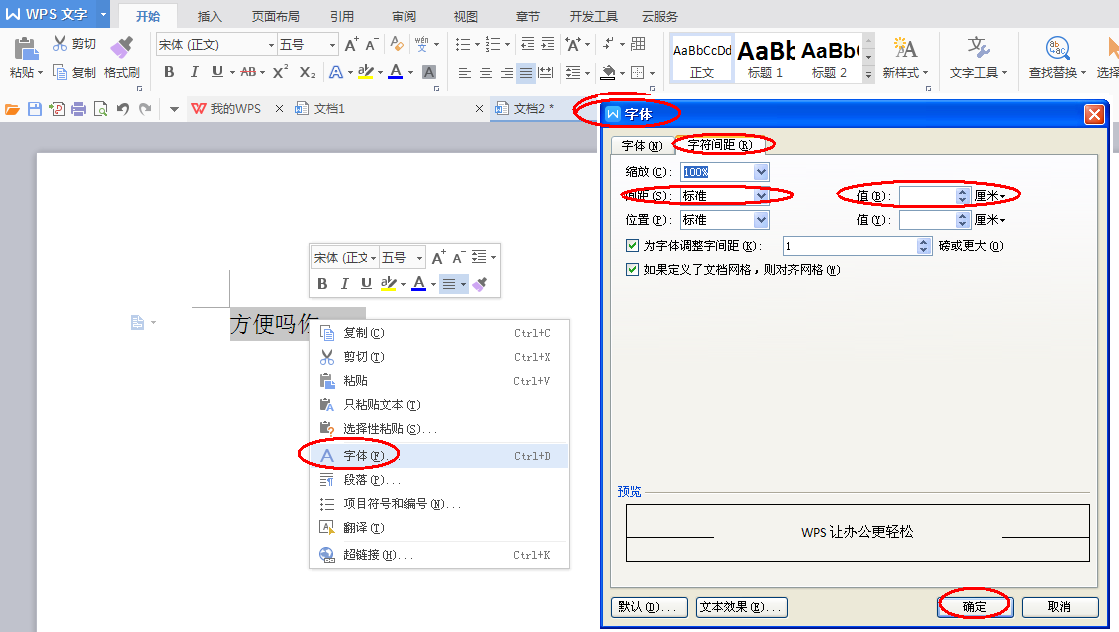Click the spacing value (值 B) input field
This screenshot has width=1119, height=632.
[928, 196]
